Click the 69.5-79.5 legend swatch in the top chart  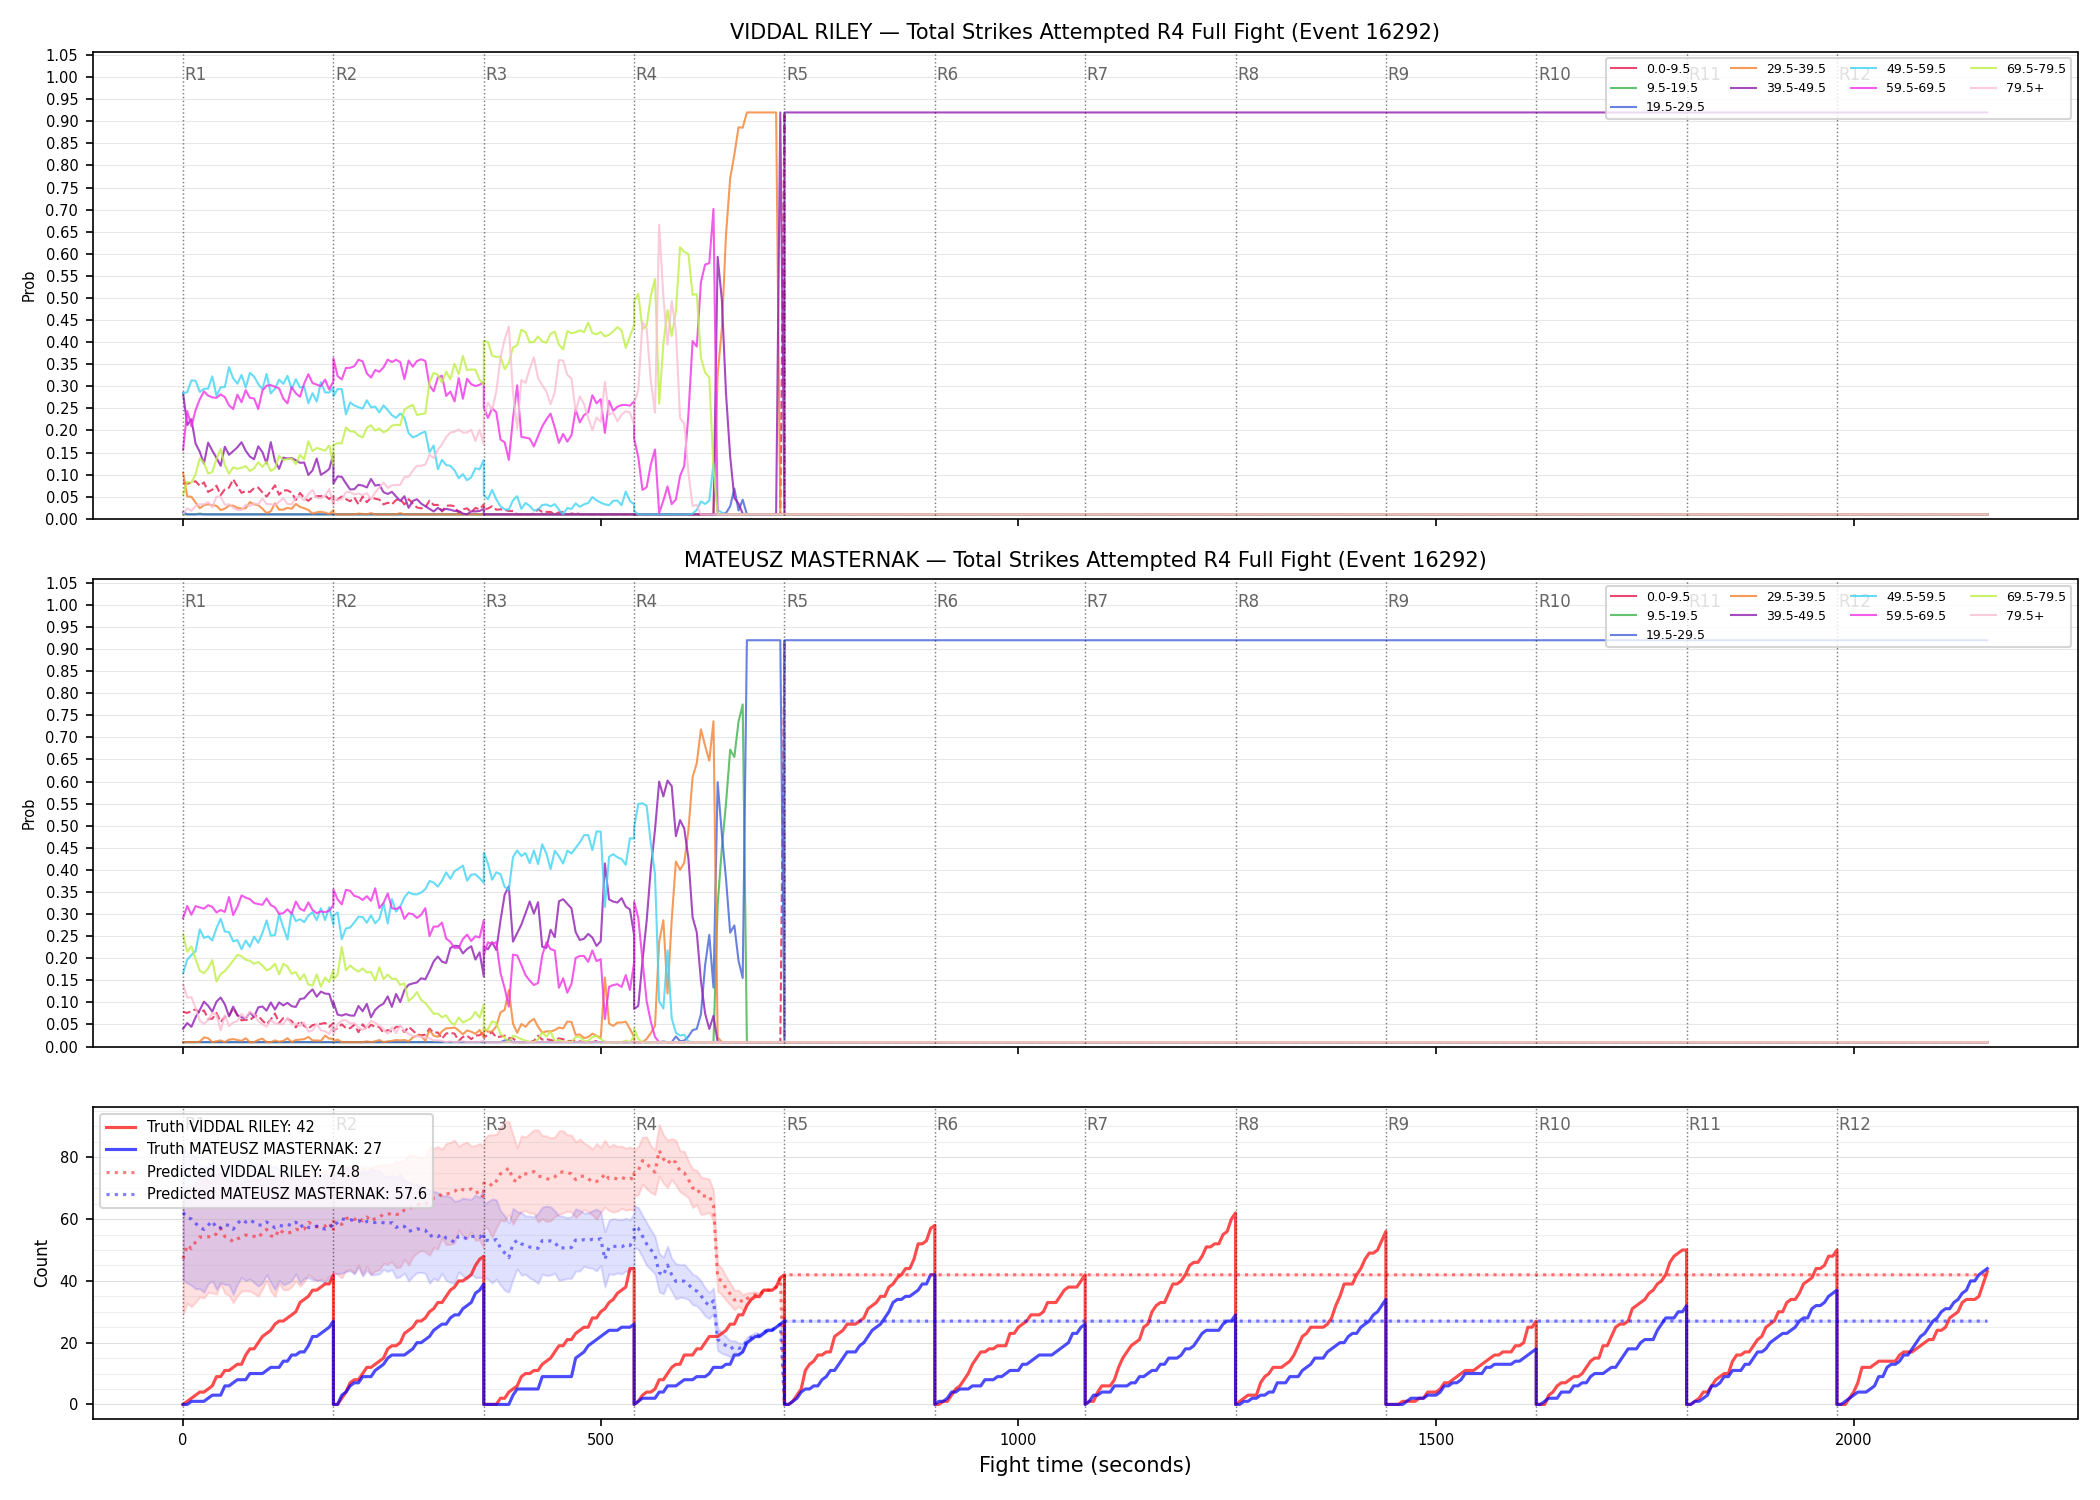(x=1984, y=69)
